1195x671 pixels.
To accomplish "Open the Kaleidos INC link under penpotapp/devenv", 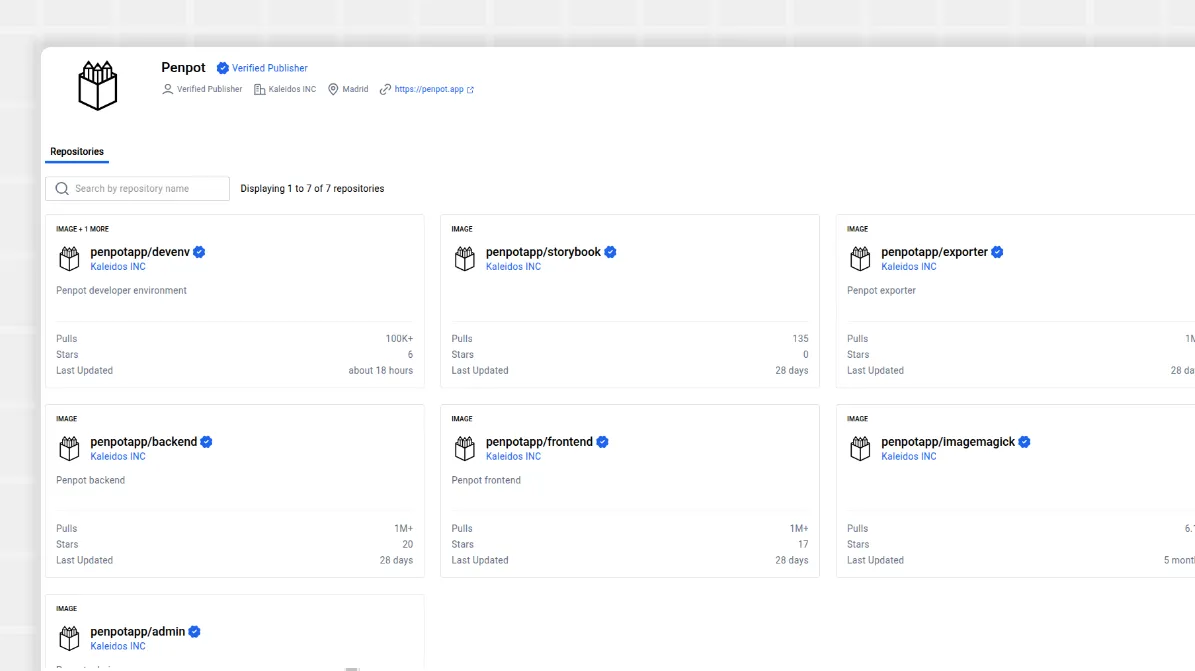I will pos(117,266).
